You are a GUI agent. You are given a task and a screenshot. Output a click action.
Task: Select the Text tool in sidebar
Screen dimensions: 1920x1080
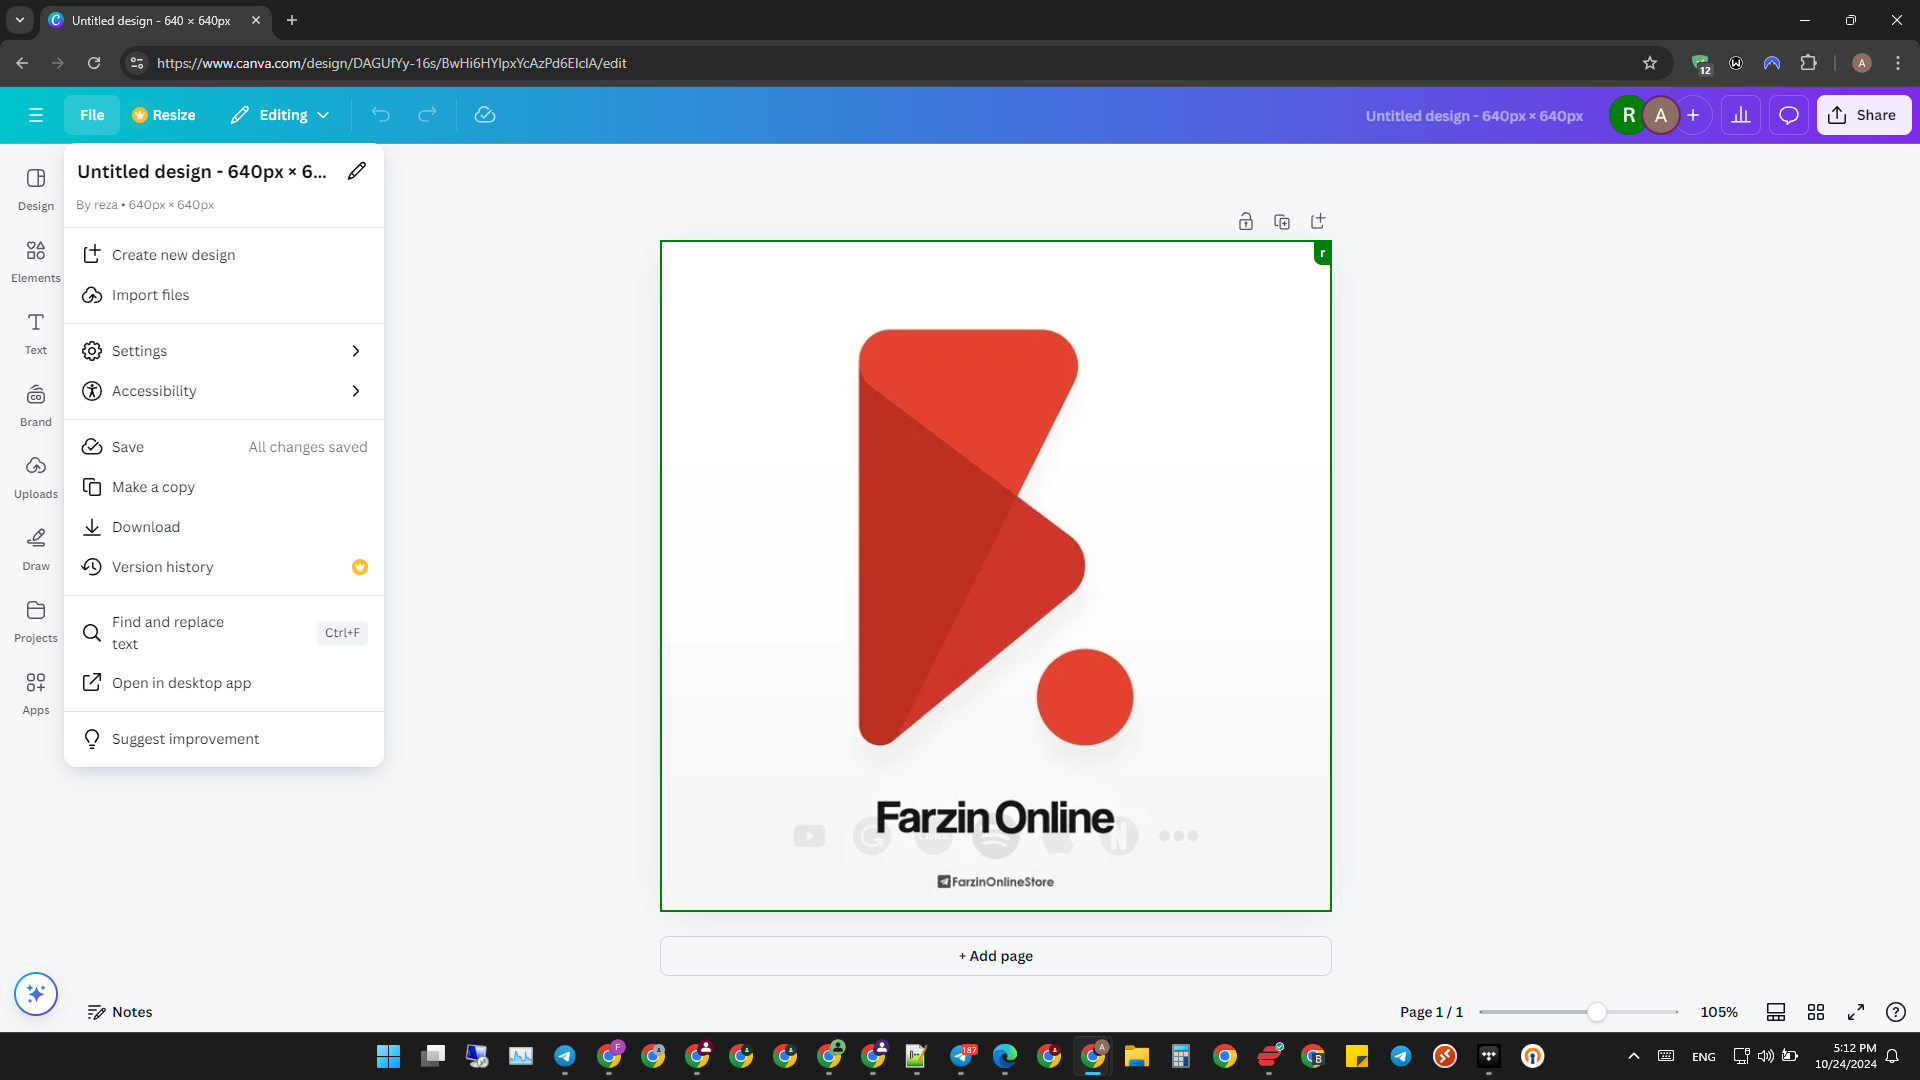(36, 333)
